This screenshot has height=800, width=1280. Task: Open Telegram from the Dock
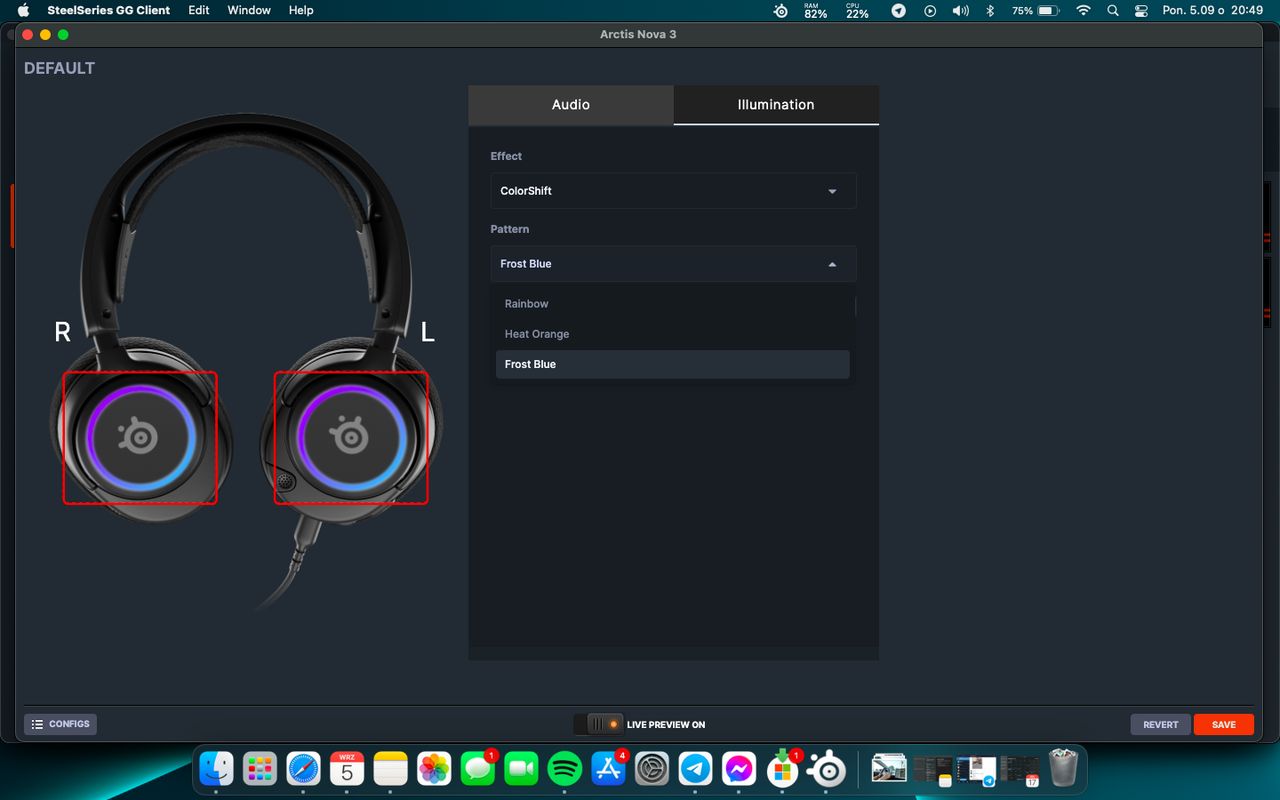[695, 768]
